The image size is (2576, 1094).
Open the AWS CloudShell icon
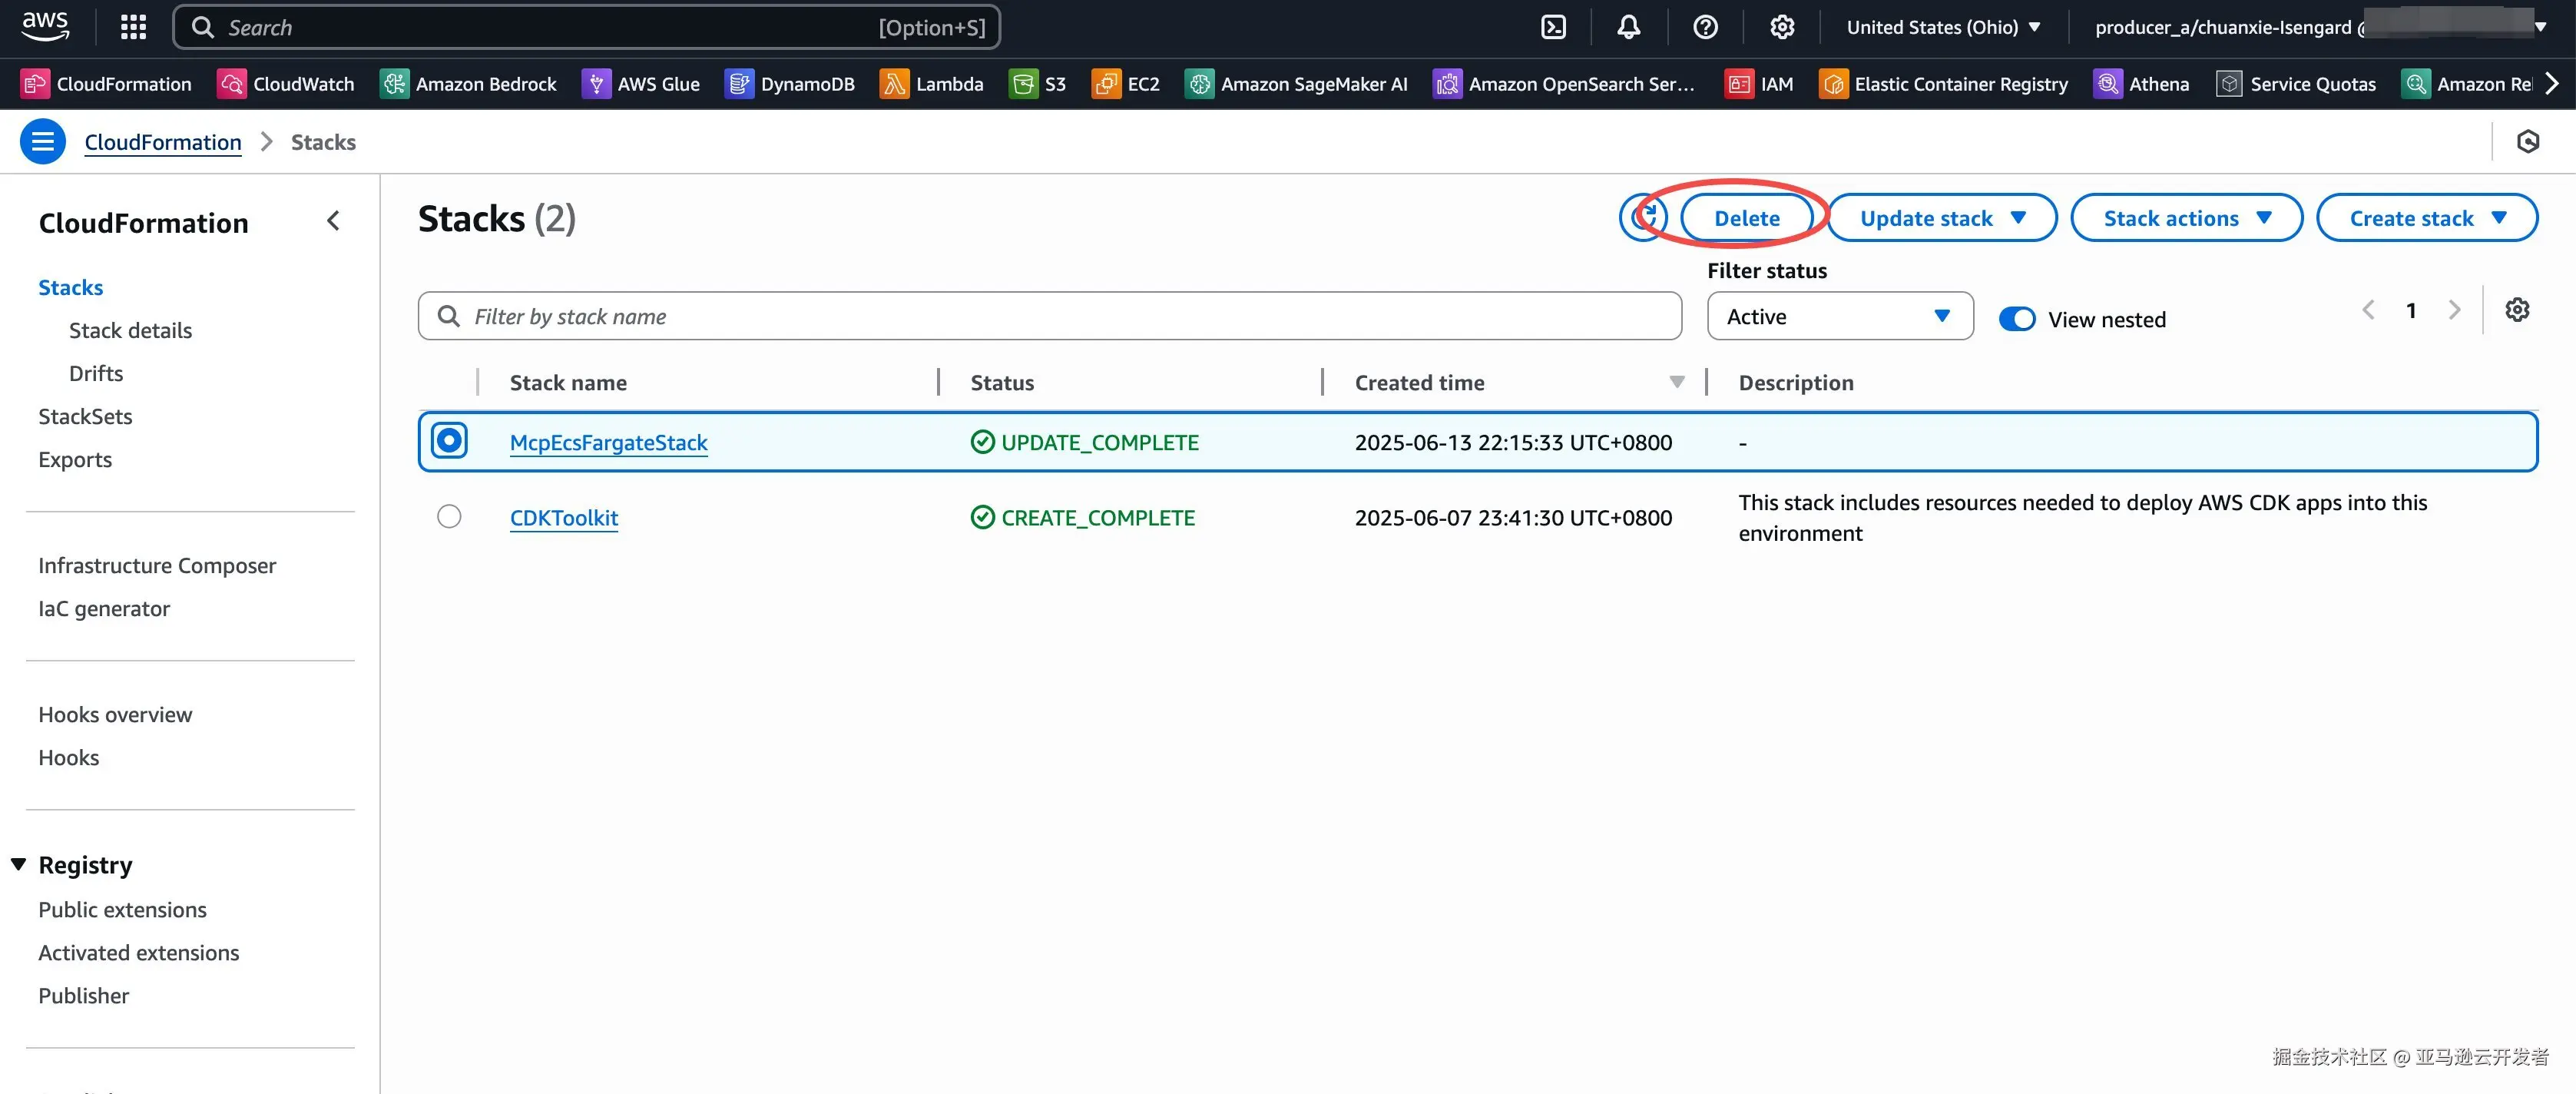click(x=1553, y=27)
